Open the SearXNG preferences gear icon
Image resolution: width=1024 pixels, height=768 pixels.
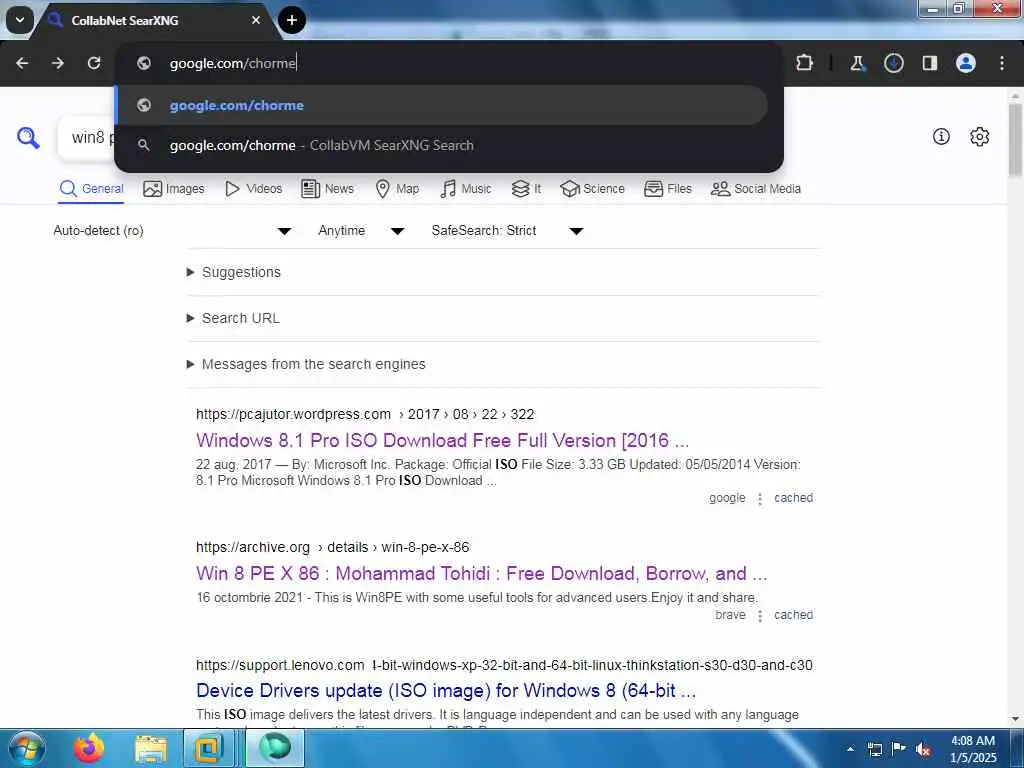pyautogui.click(x=979, y=136)
